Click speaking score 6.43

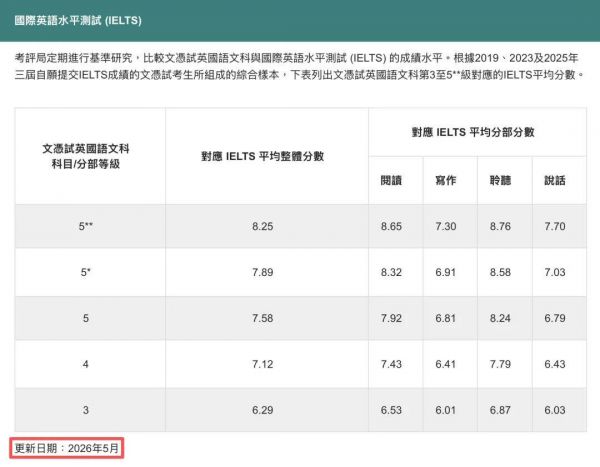click(x=555, y=364)
